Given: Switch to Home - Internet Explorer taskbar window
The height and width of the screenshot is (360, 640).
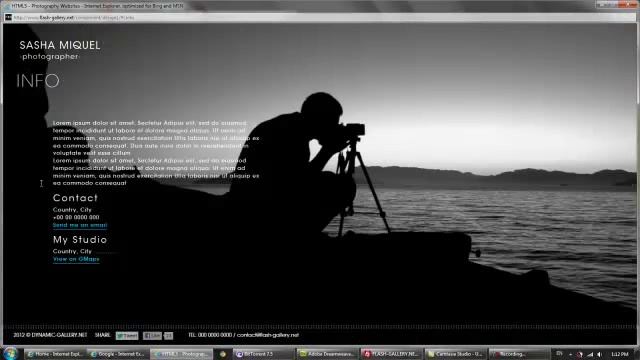Looking at the screenshot, I should pyautogui.click(x=55, y=354).
